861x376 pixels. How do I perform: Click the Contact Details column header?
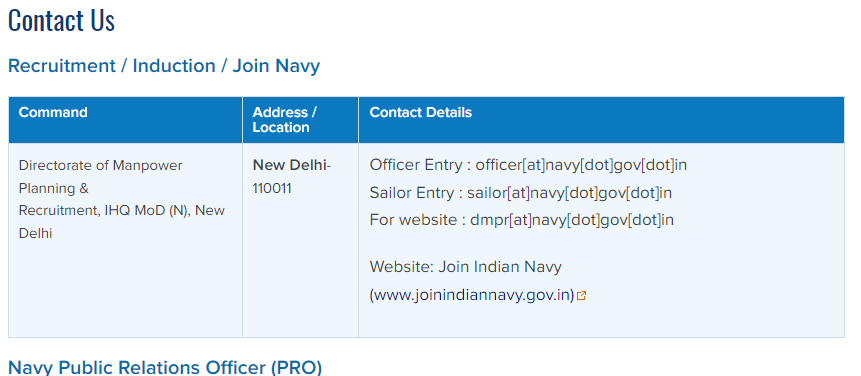tap(421, 112)
